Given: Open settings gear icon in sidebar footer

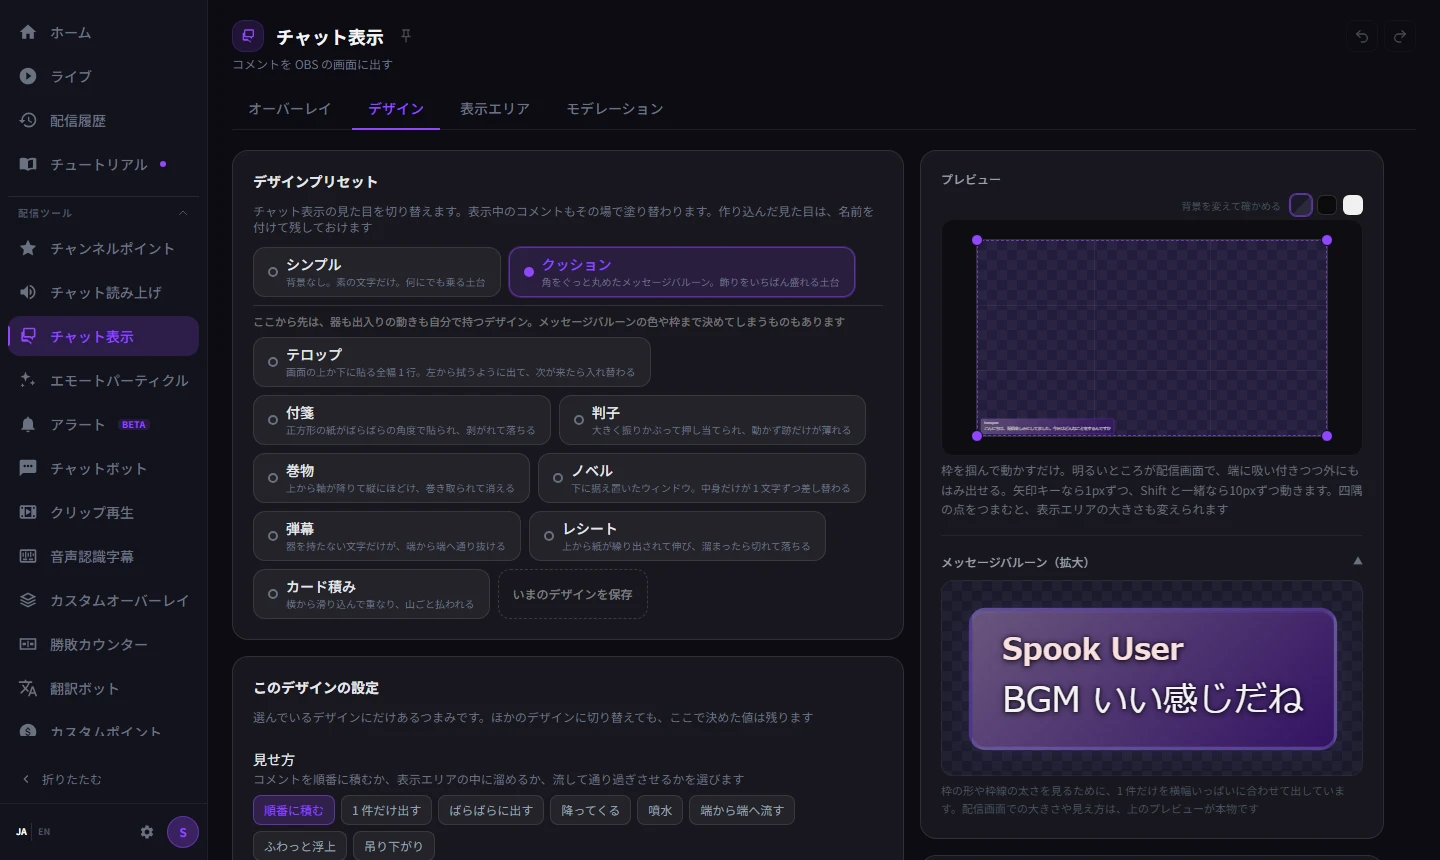Looking at the screenshot, I should [147, 832].
